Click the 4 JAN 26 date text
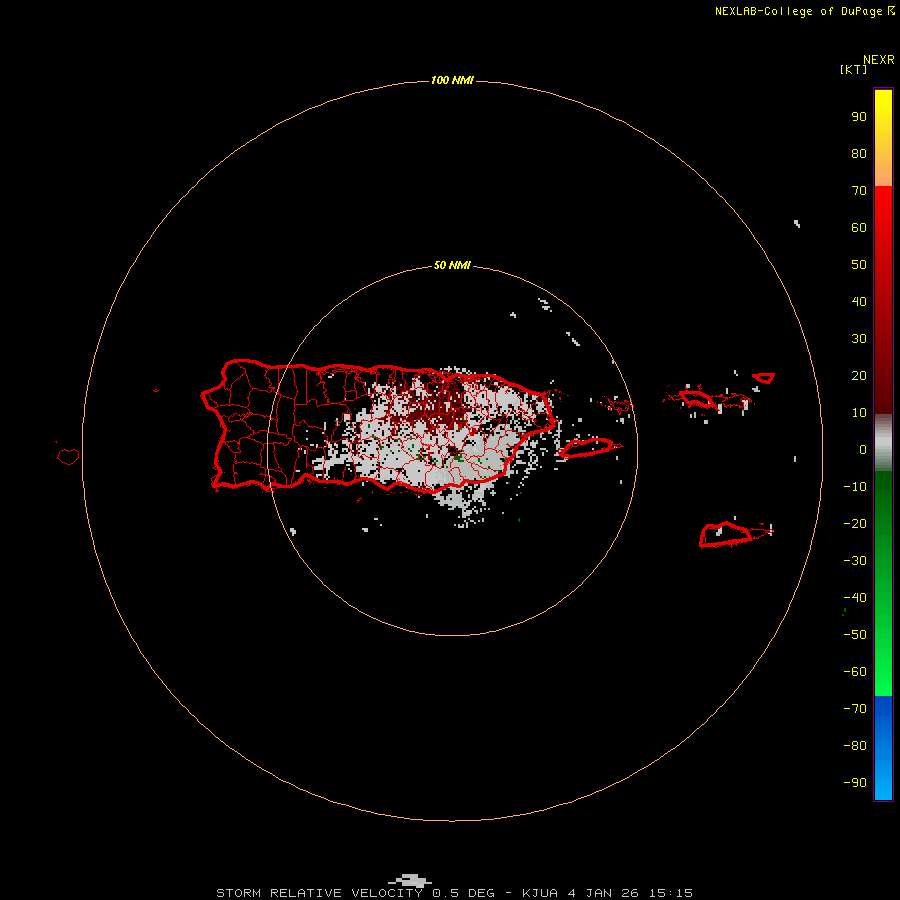The image size is (900, 900). (x=603, y=893)
